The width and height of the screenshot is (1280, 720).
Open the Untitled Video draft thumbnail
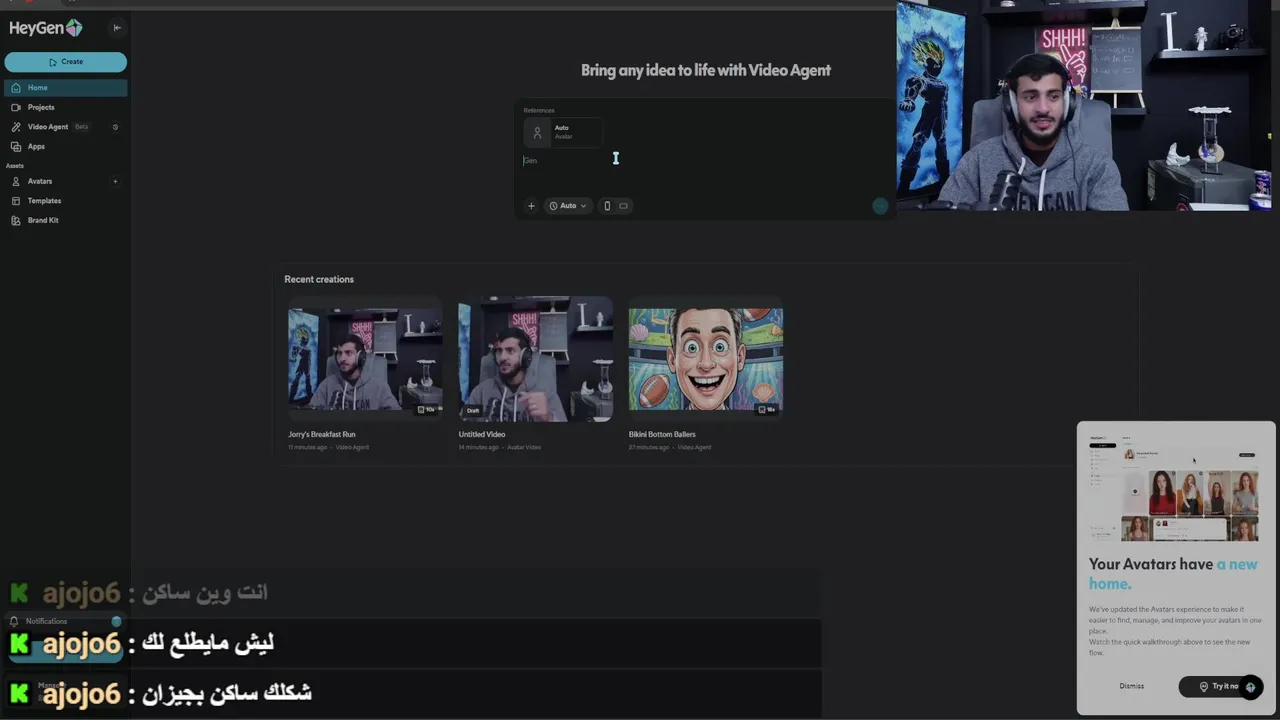pos(535,360)
